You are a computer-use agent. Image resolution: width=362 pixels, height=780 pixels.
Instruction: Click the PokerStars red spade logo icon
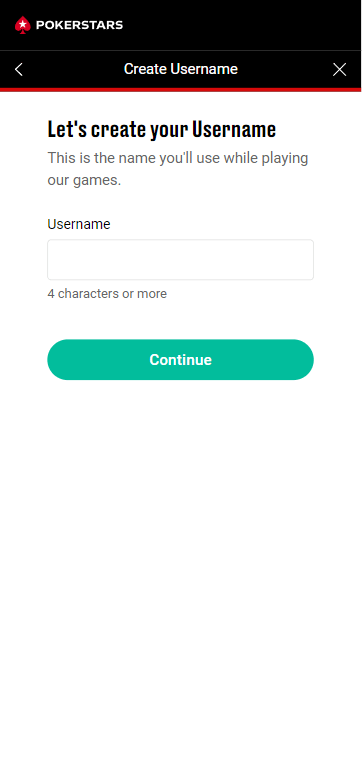pyautogui.click(x=23, y=25)
